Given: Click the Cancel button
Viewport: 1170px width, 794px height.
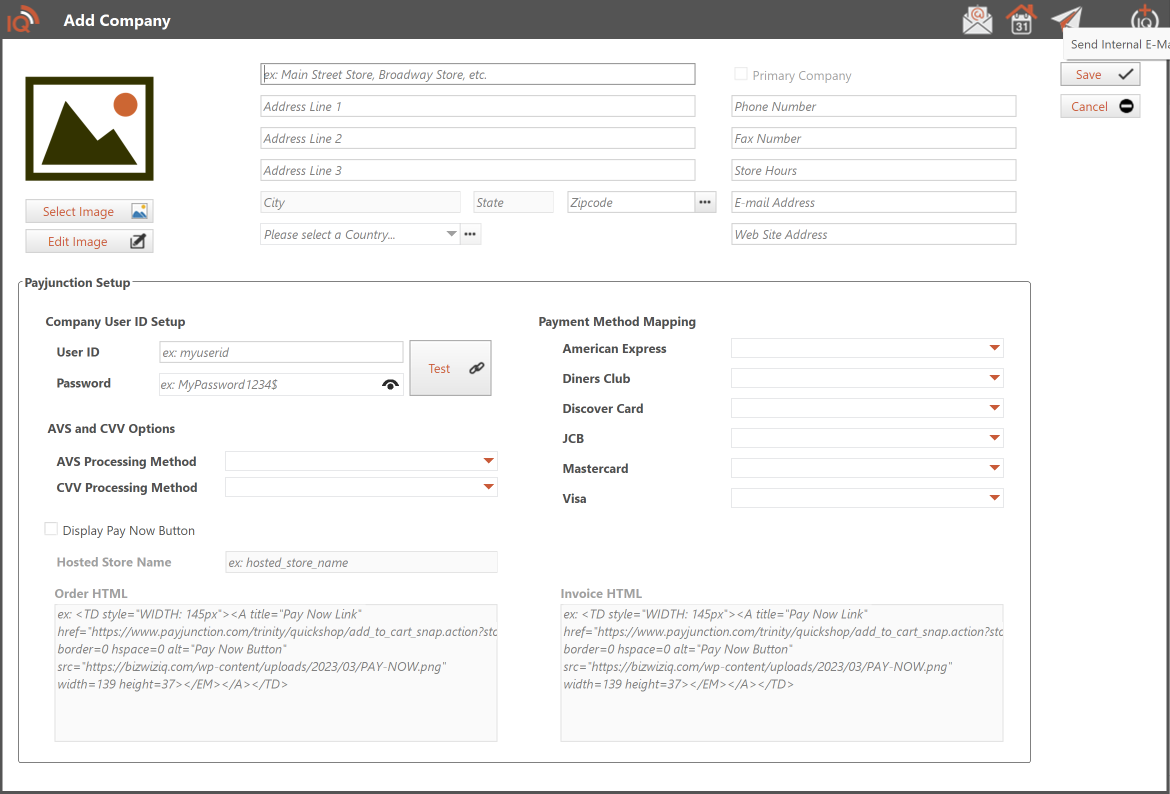Looking at the screenshot, I should click(1100, 106).
